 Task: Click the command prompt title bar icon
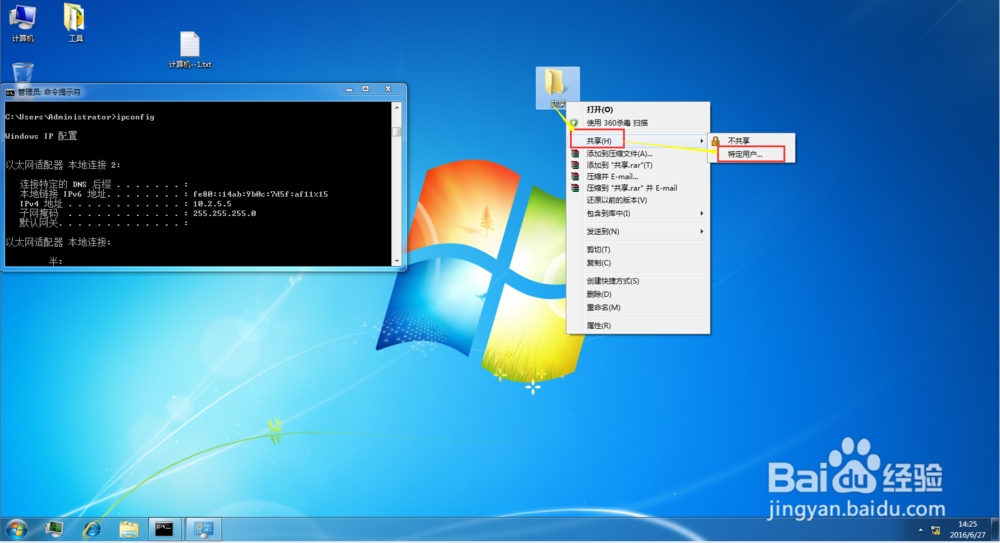(x=10, y=93)
